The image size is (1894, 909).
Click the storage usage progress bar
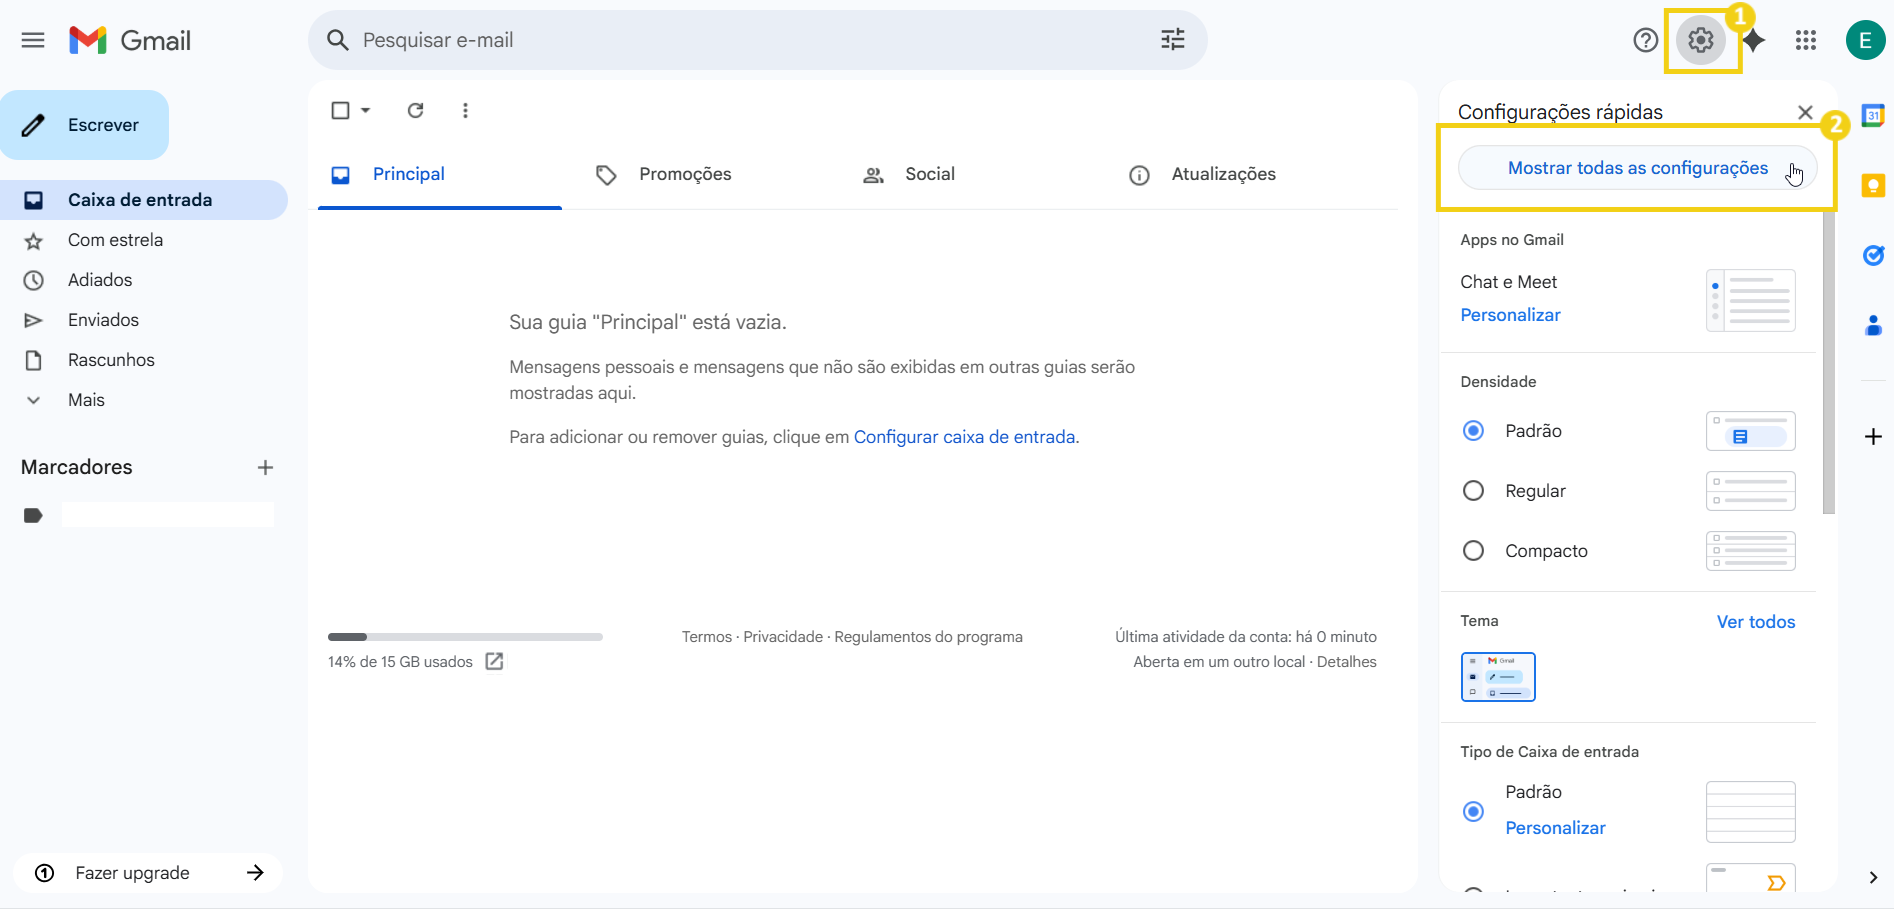[x=465, y=637]
